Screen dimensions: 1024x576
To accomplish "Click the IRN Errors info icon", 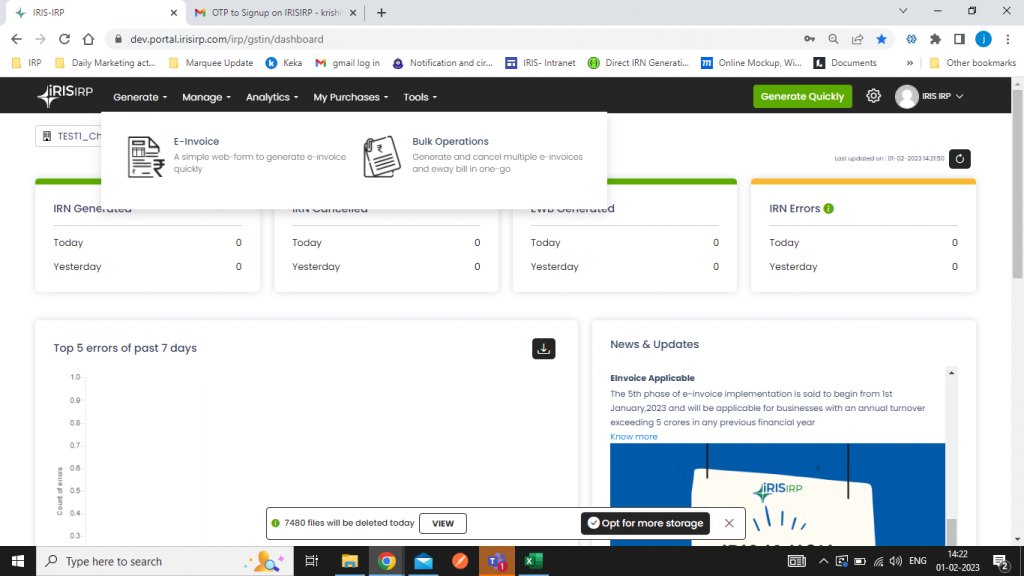I will [x=829, y=209].
